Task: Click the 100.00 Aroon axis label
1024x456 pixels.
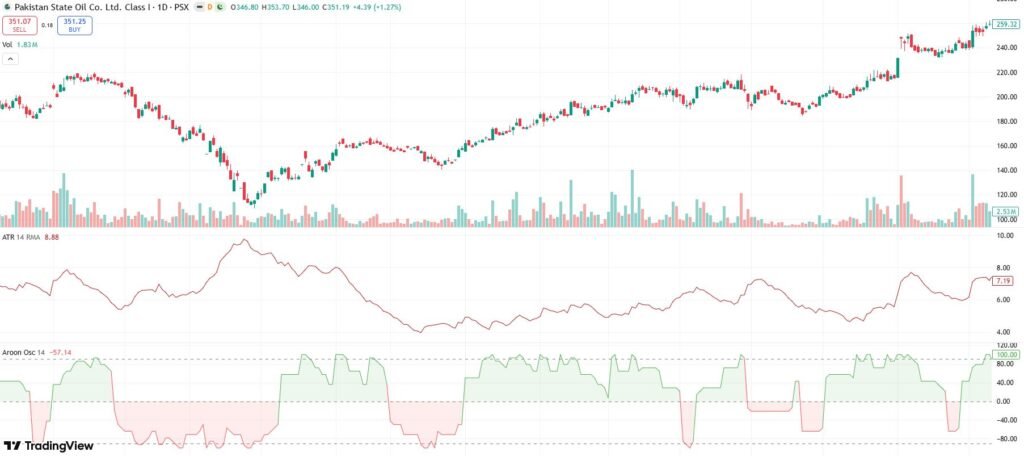Action: (x=1006, y=354)
